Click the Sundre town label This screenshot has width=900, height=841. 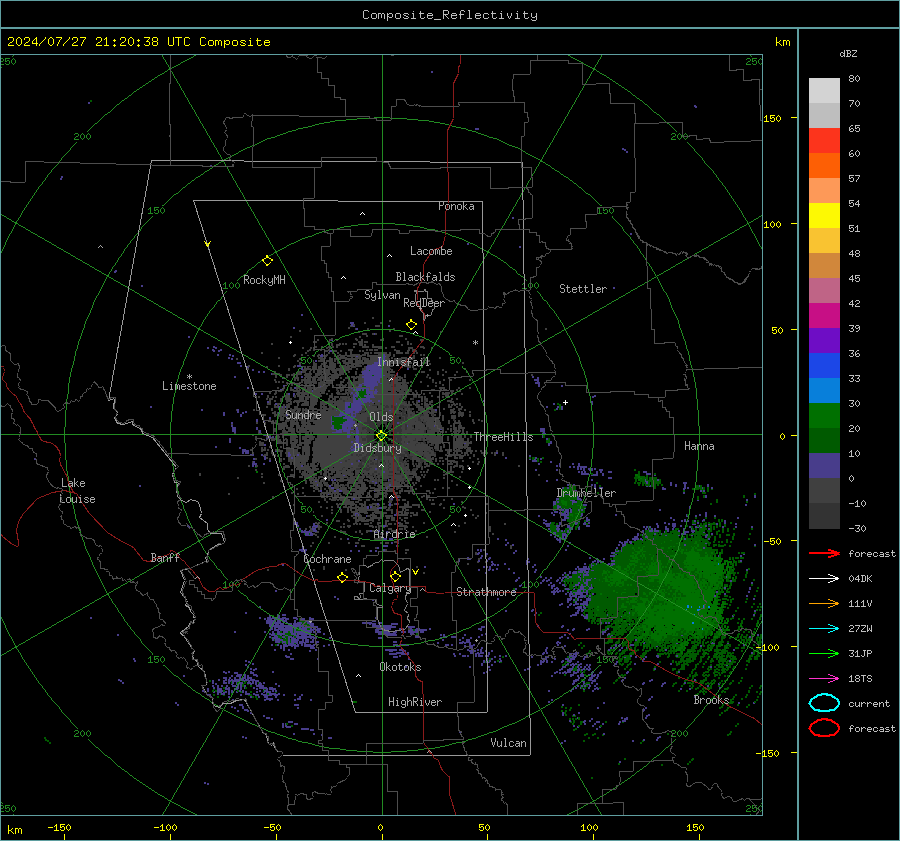(x=303, y=415)
